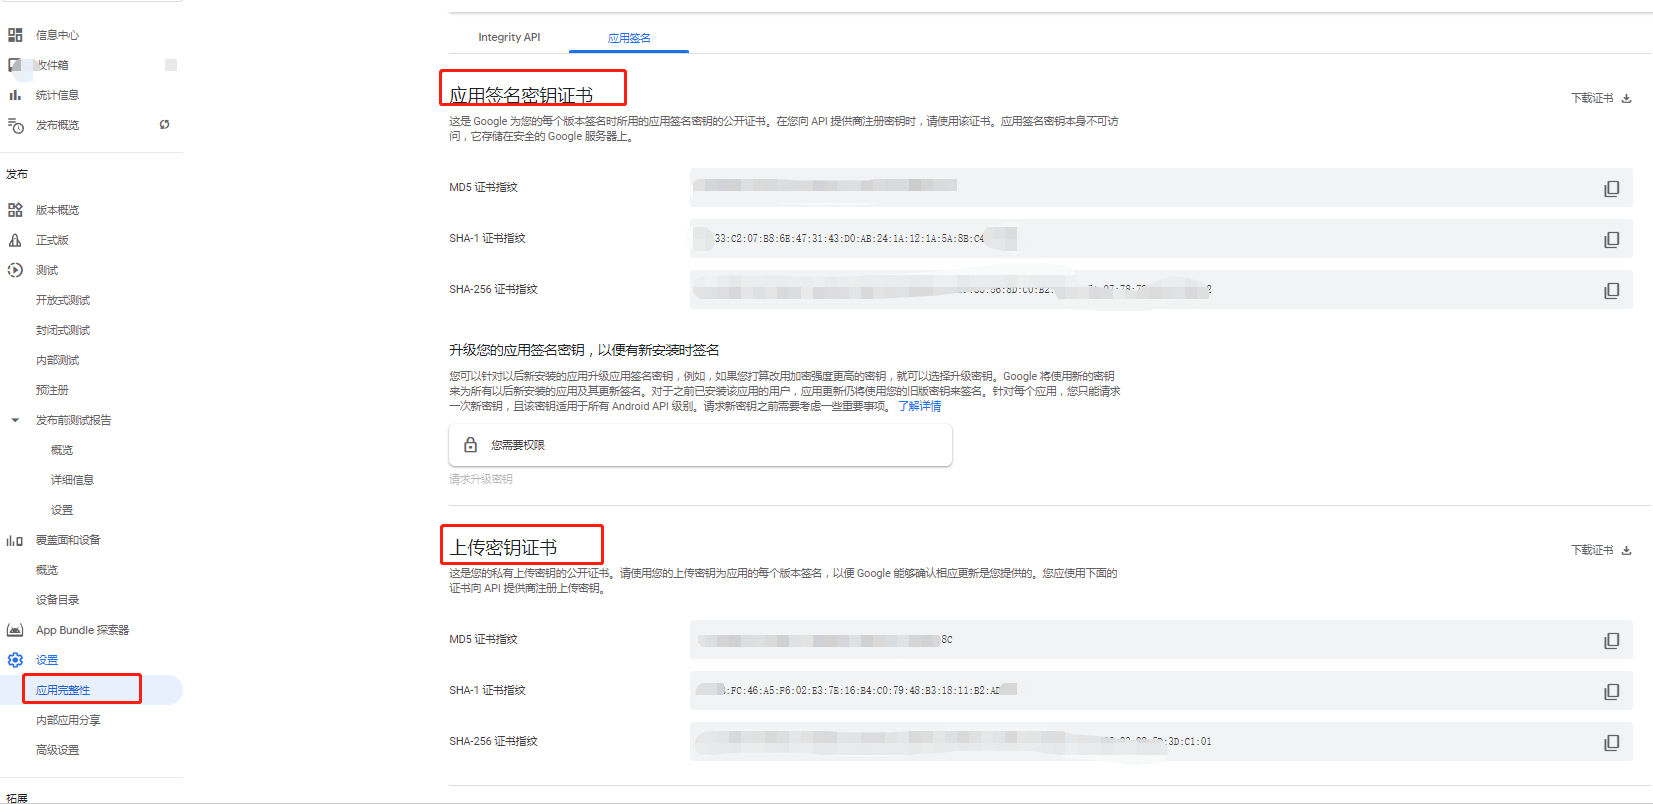Collapse the 发布前测试报告 section
This screenshot has height=804, width=1653.
click(15, 420)
